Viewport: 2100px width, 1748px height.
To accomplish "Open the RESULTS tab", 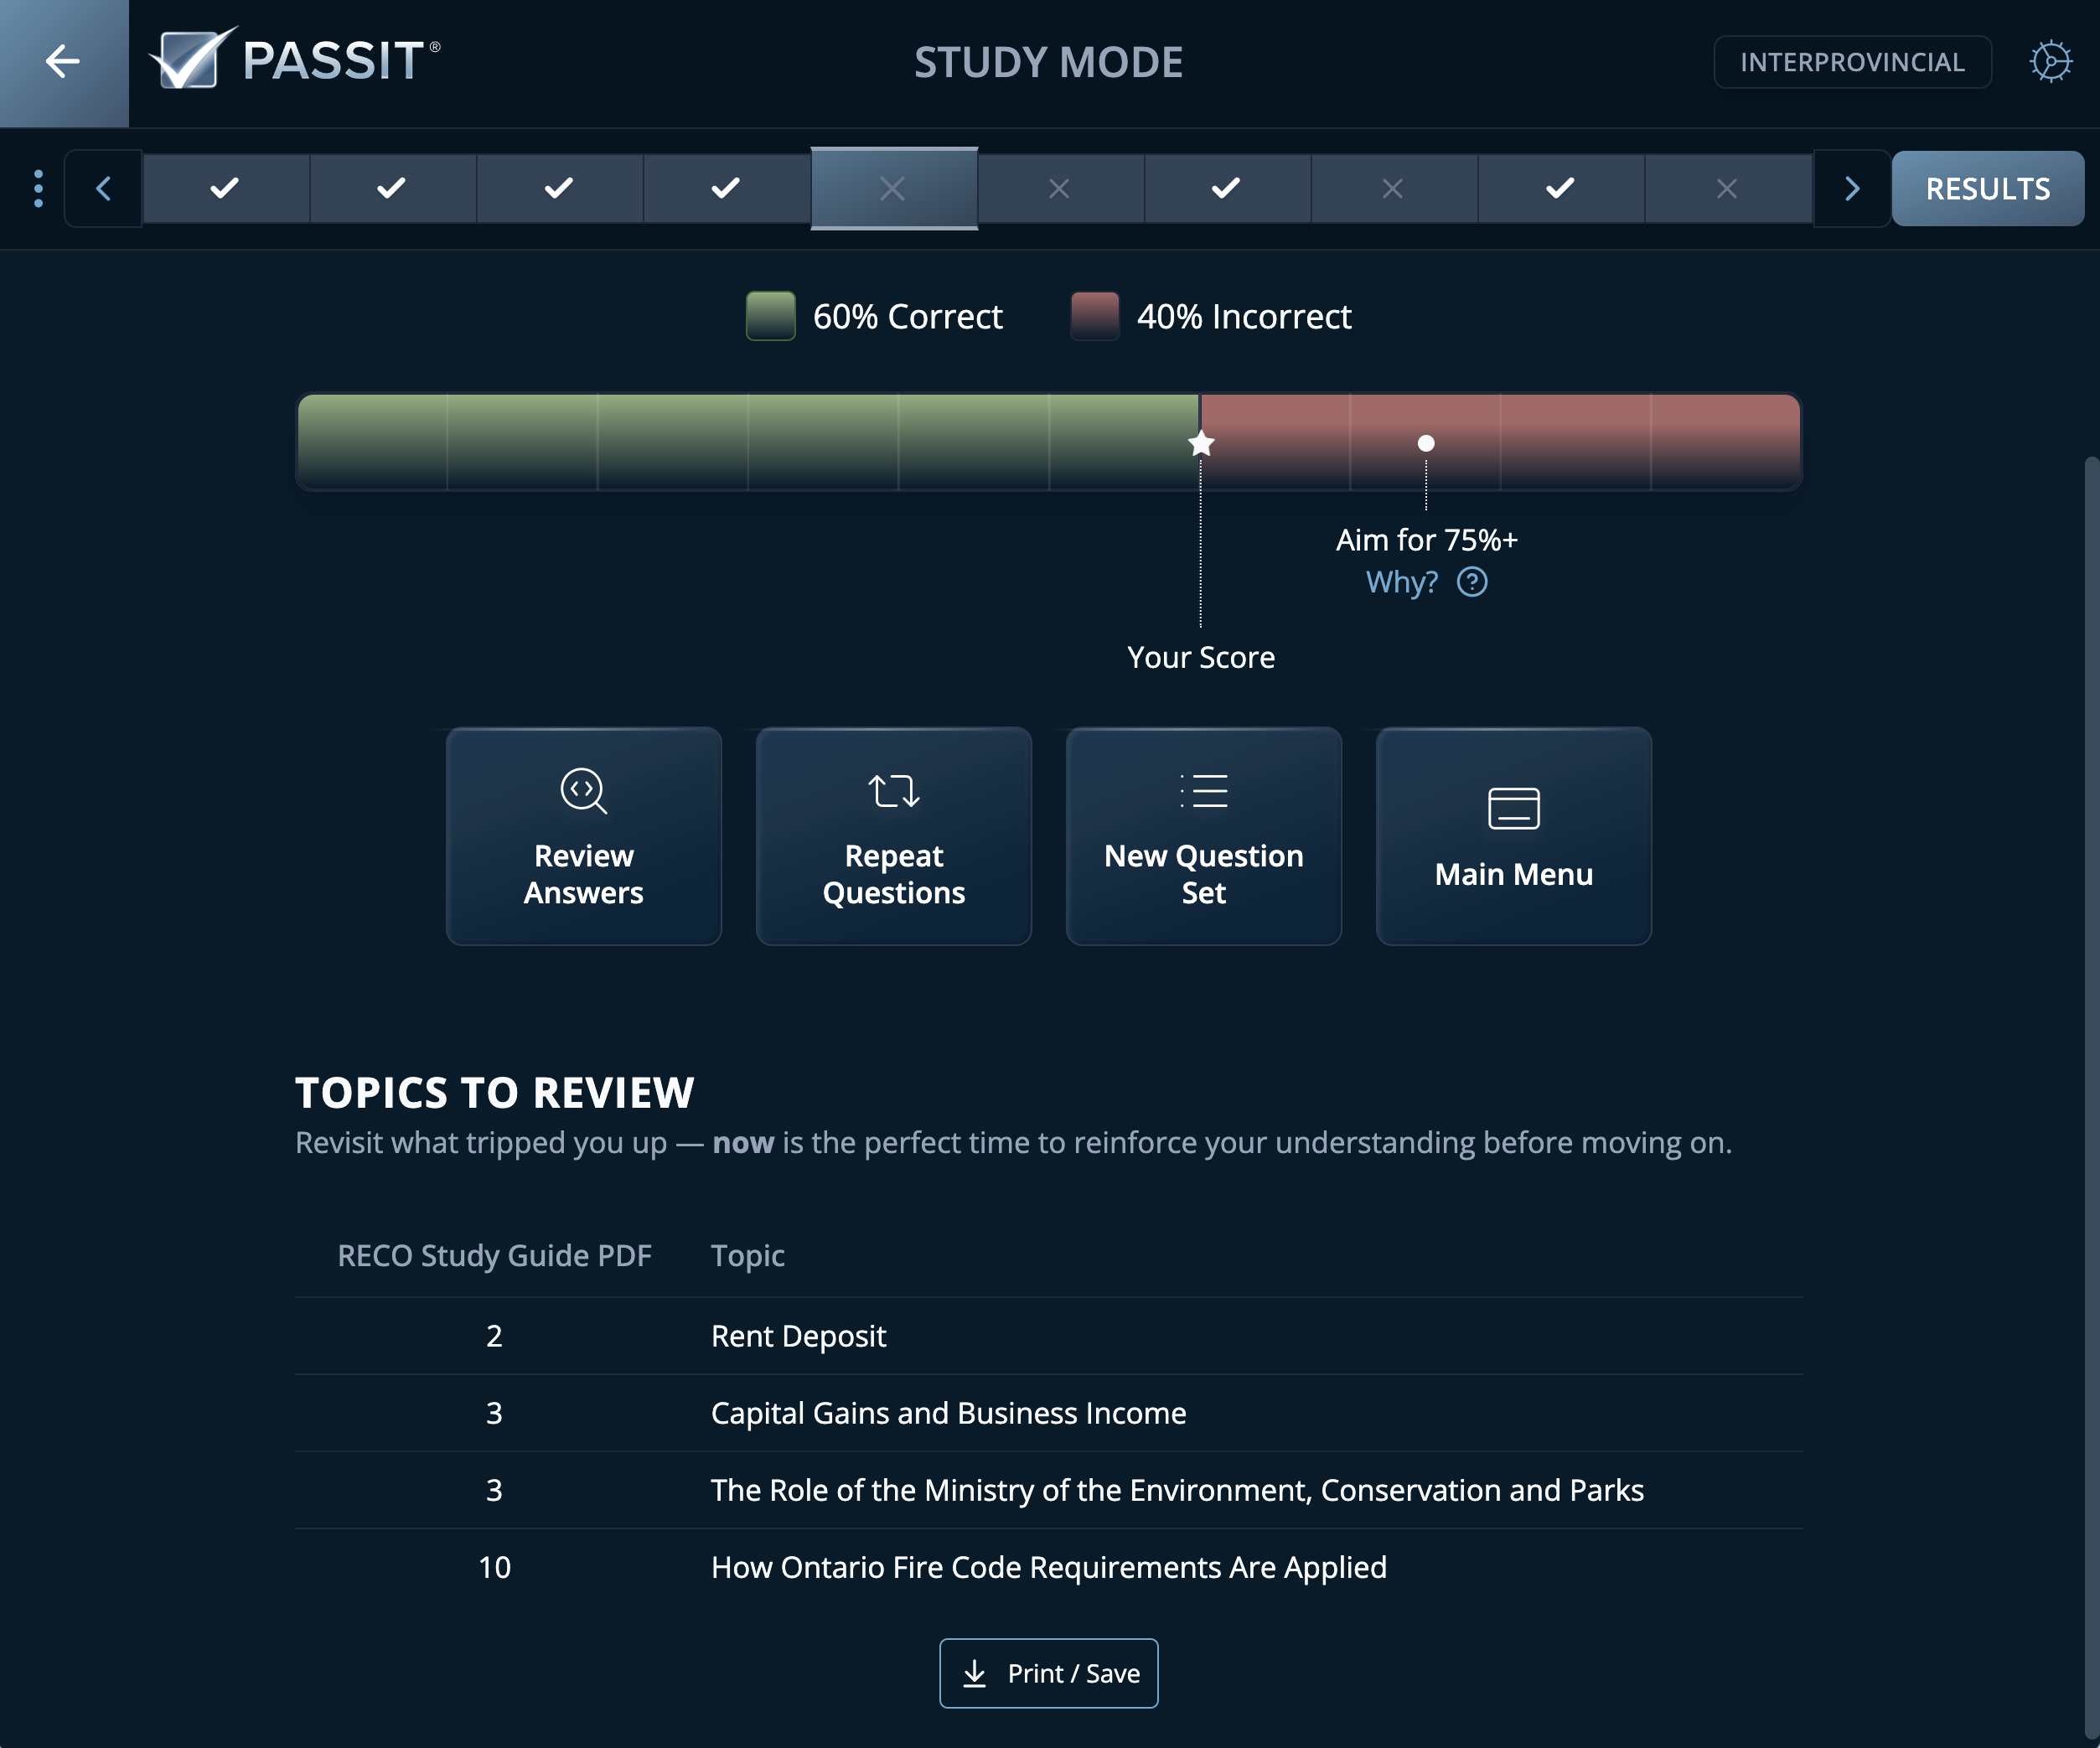I will [1987, 188].
